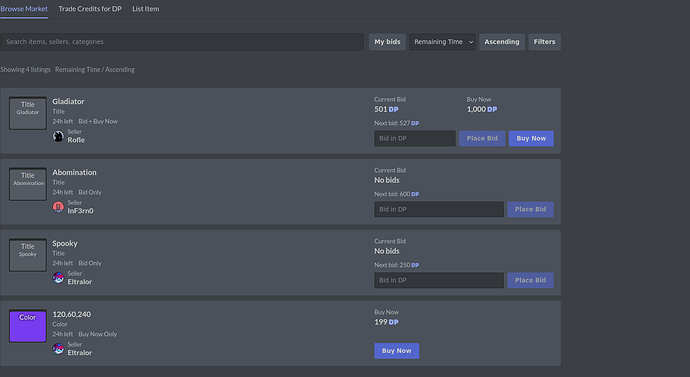
Task: Click the Spooky Bid in DP field
Action: pos(439,280)
